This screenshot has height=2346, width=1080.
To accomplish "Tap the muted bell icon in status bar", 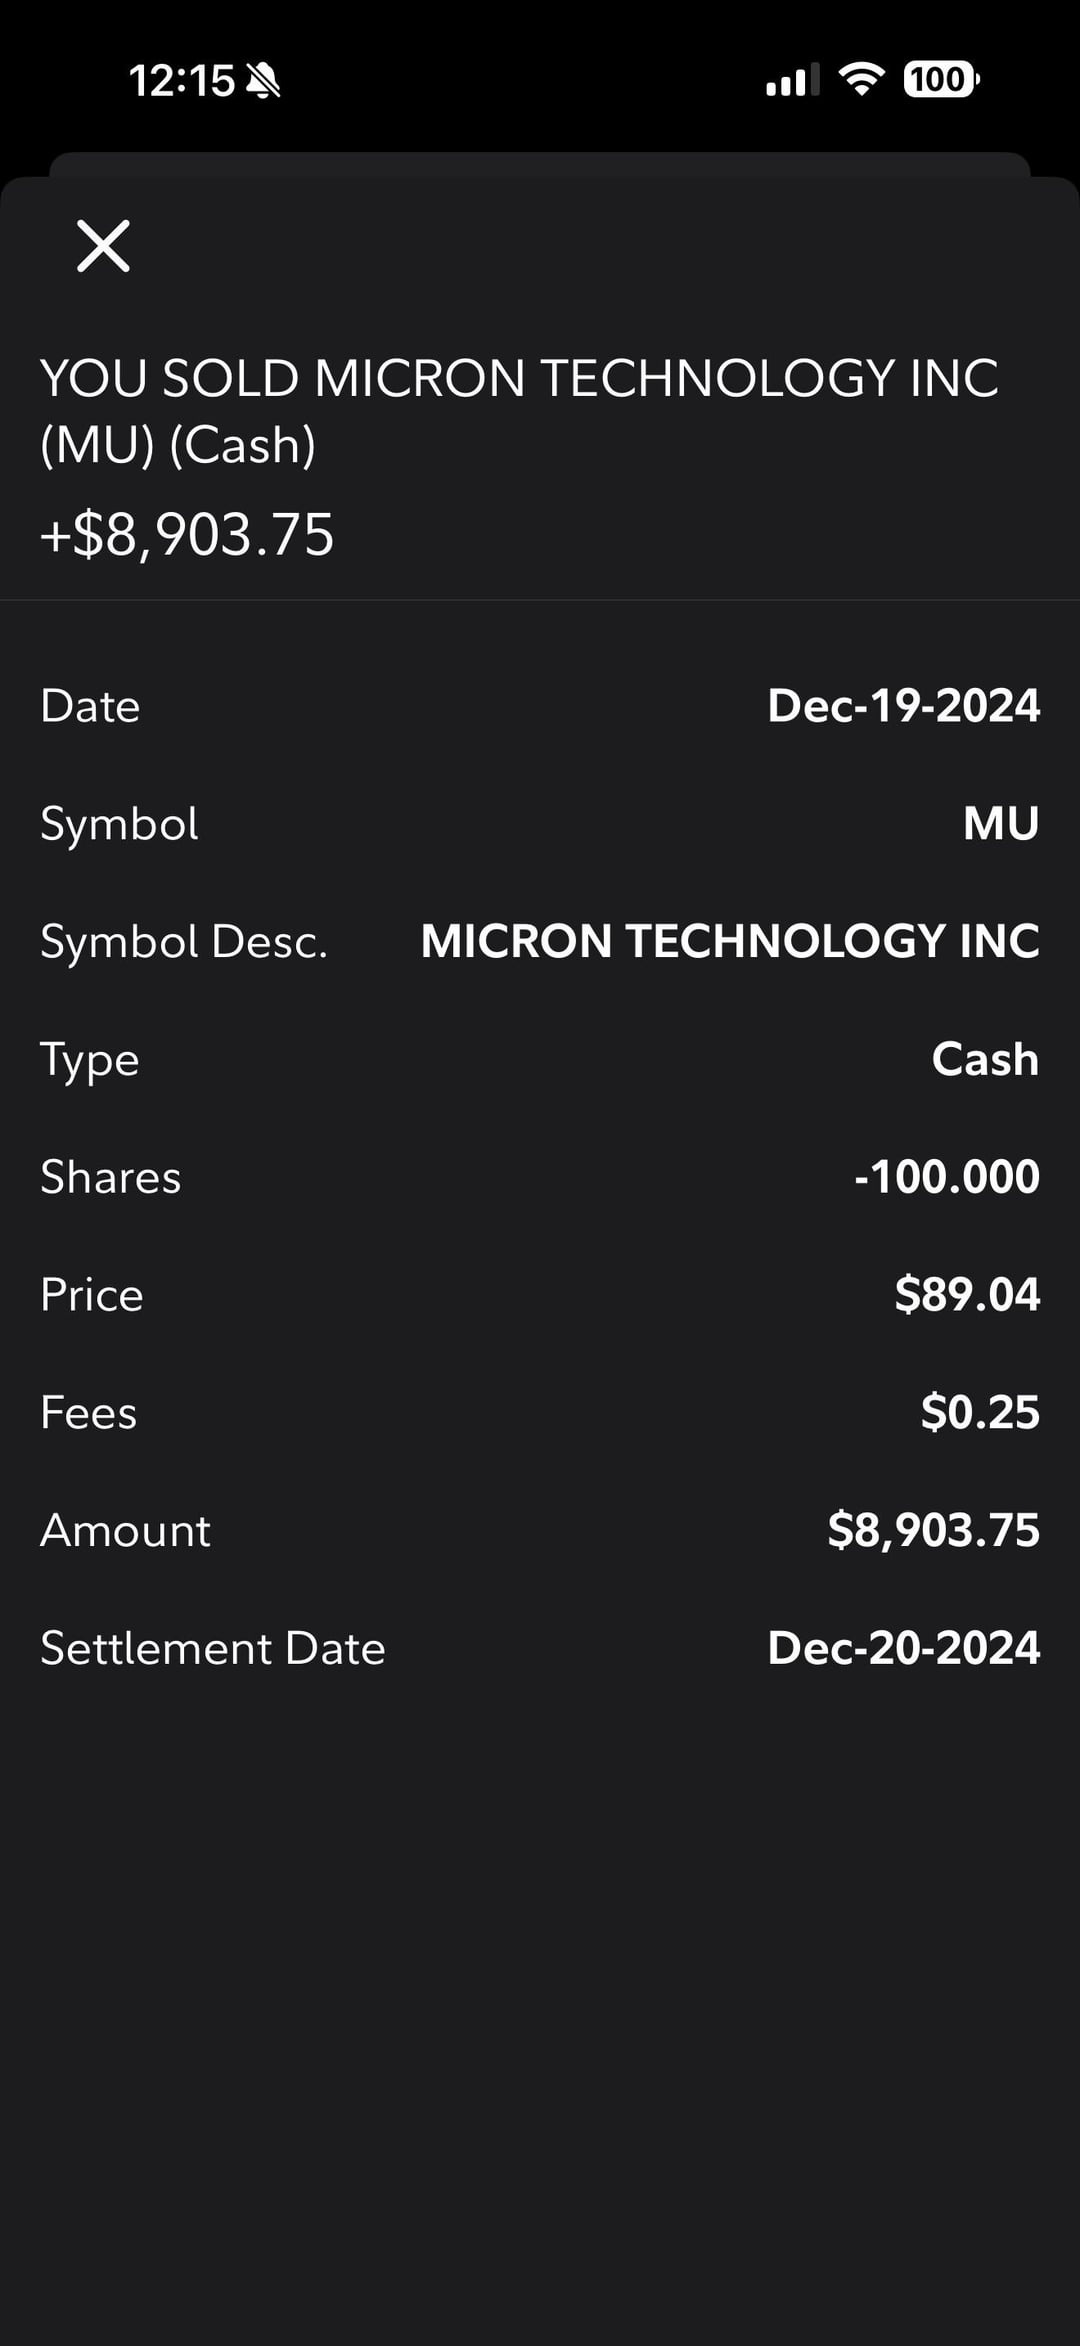I will coord(263,80).
